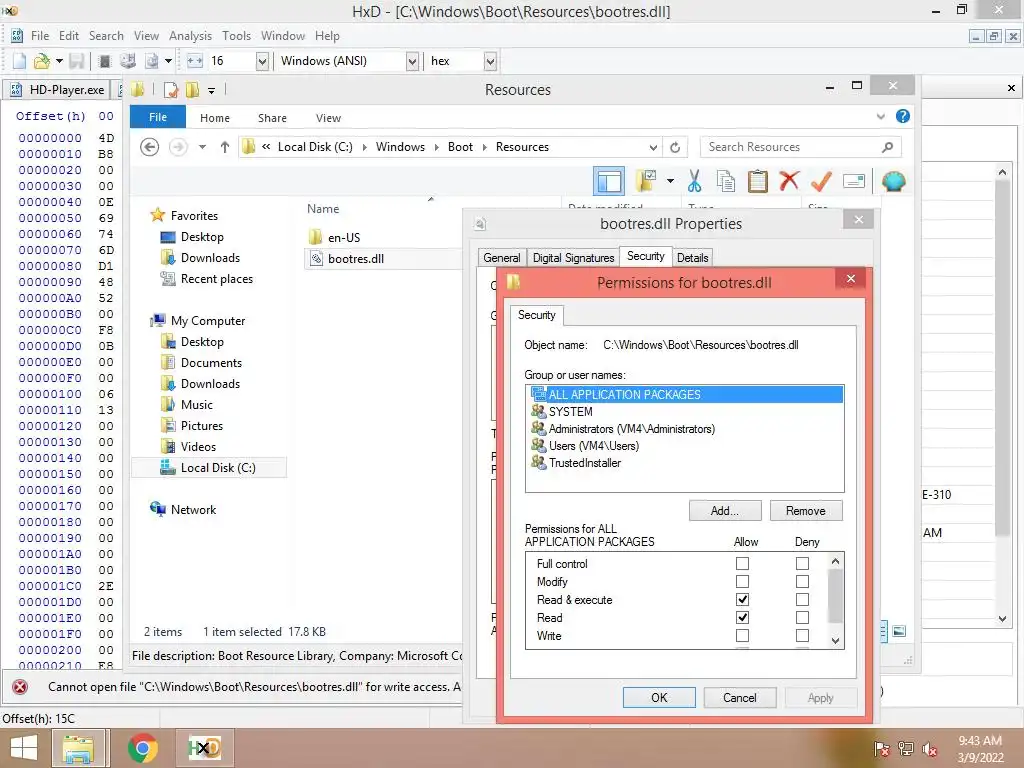Check Allow for Write permission
Viewport: 1024px width, 768px height.
click(x=743, y=635)
